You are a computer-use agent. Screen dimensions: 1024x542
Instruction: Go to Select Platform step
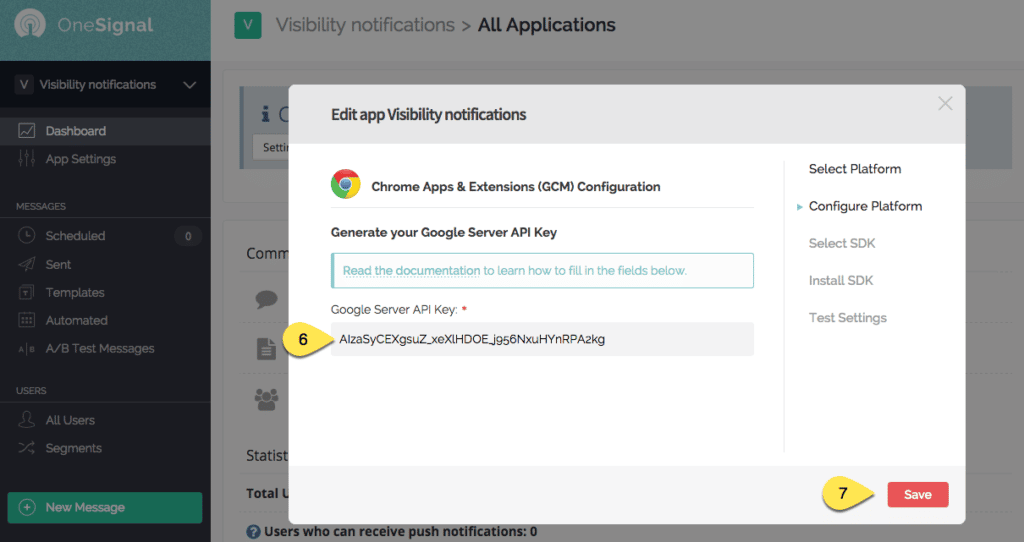click(x=854, y=169)
